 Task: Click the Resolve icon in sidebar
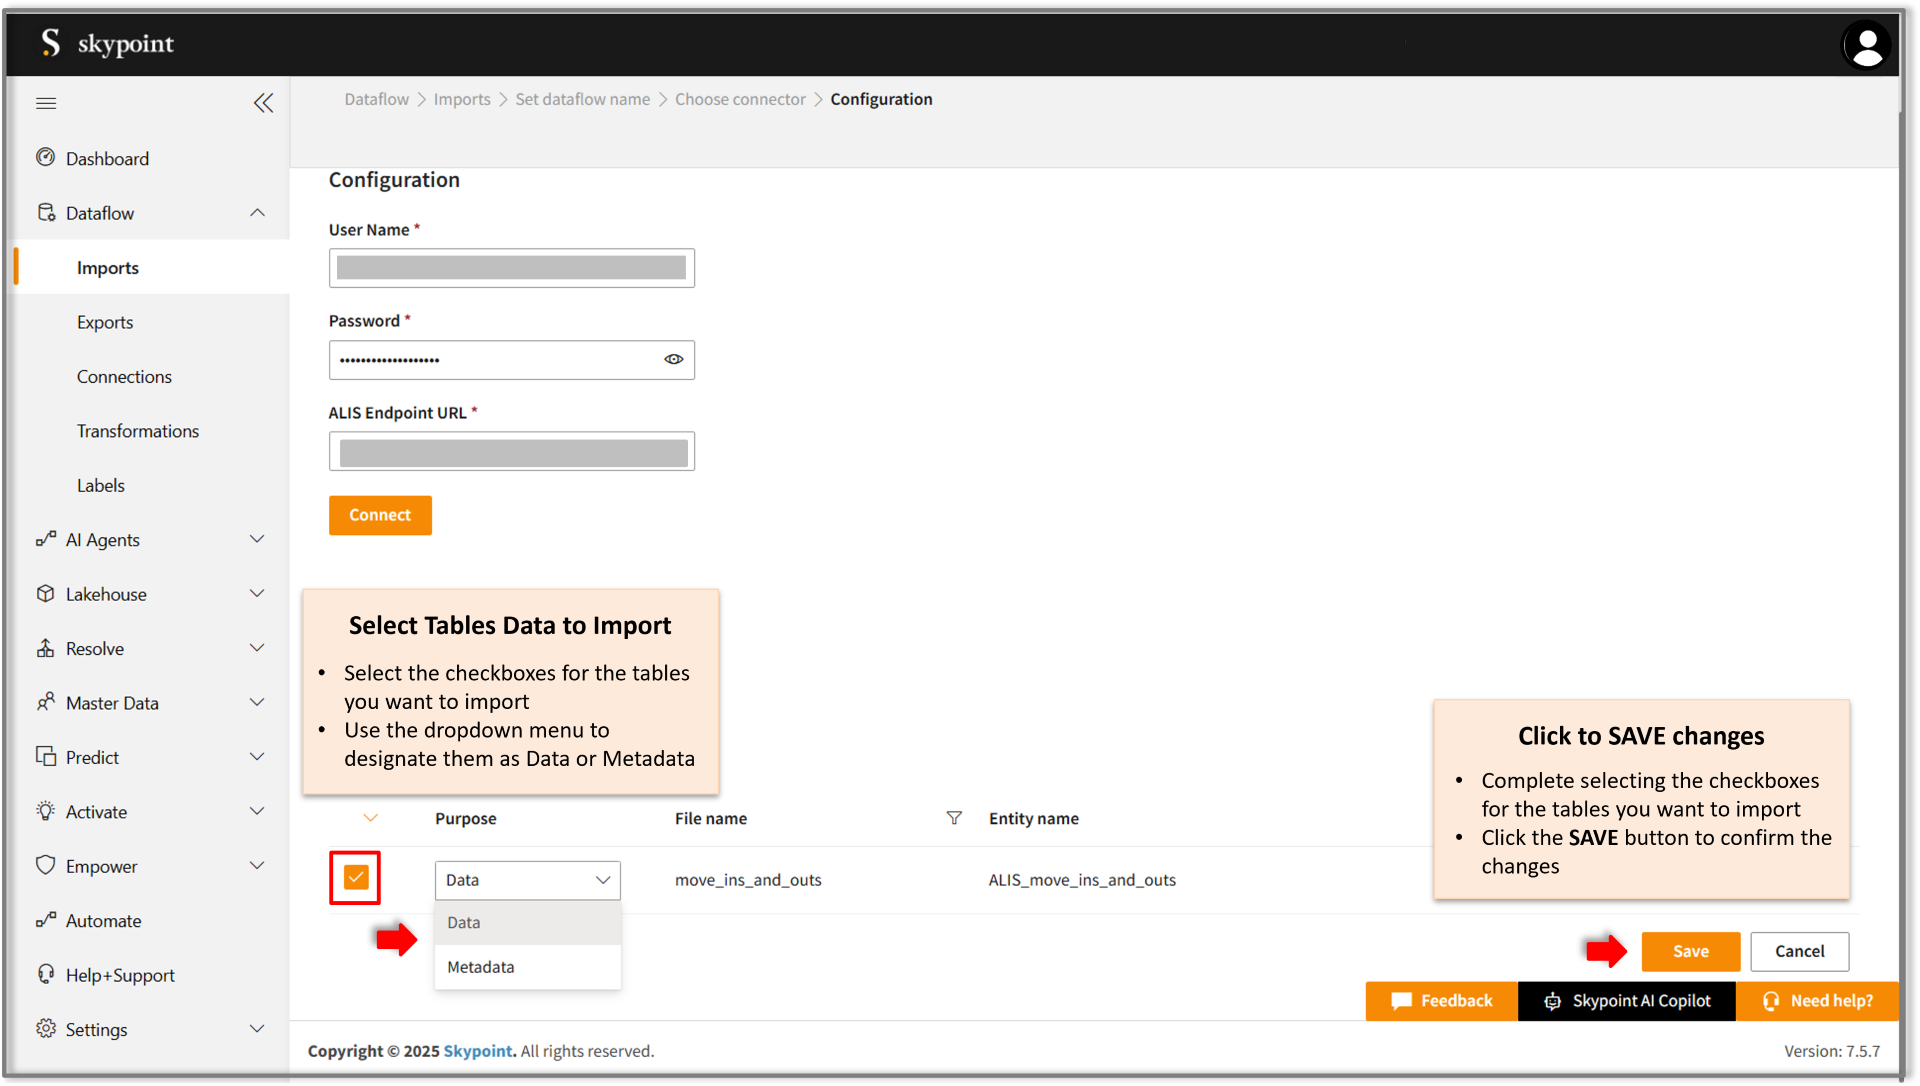pyautogui.click(x=44, y=648)
